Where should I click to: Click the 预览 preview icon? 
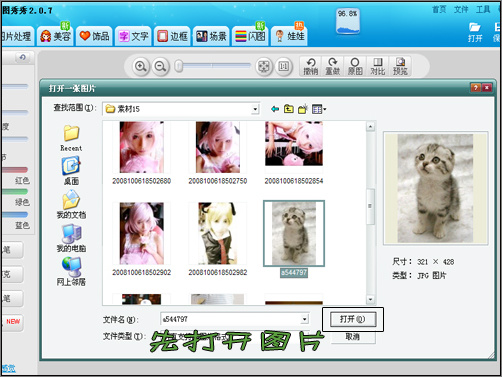tap(400, 66)
